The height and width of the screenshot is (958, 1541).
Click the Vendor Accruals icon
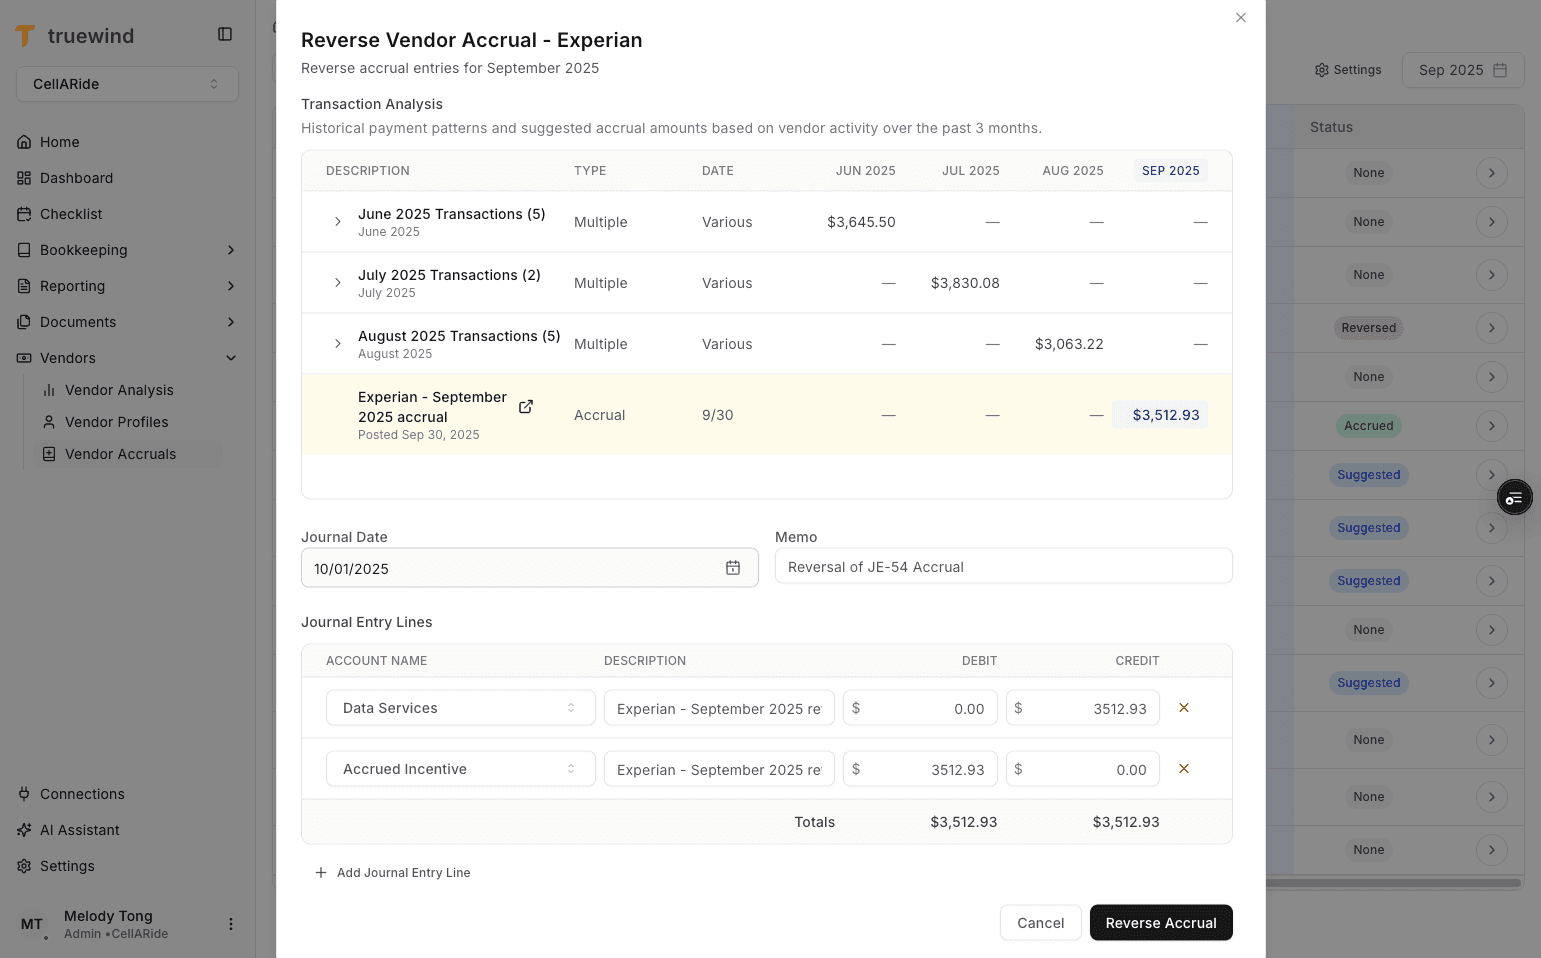click(49, 454)
